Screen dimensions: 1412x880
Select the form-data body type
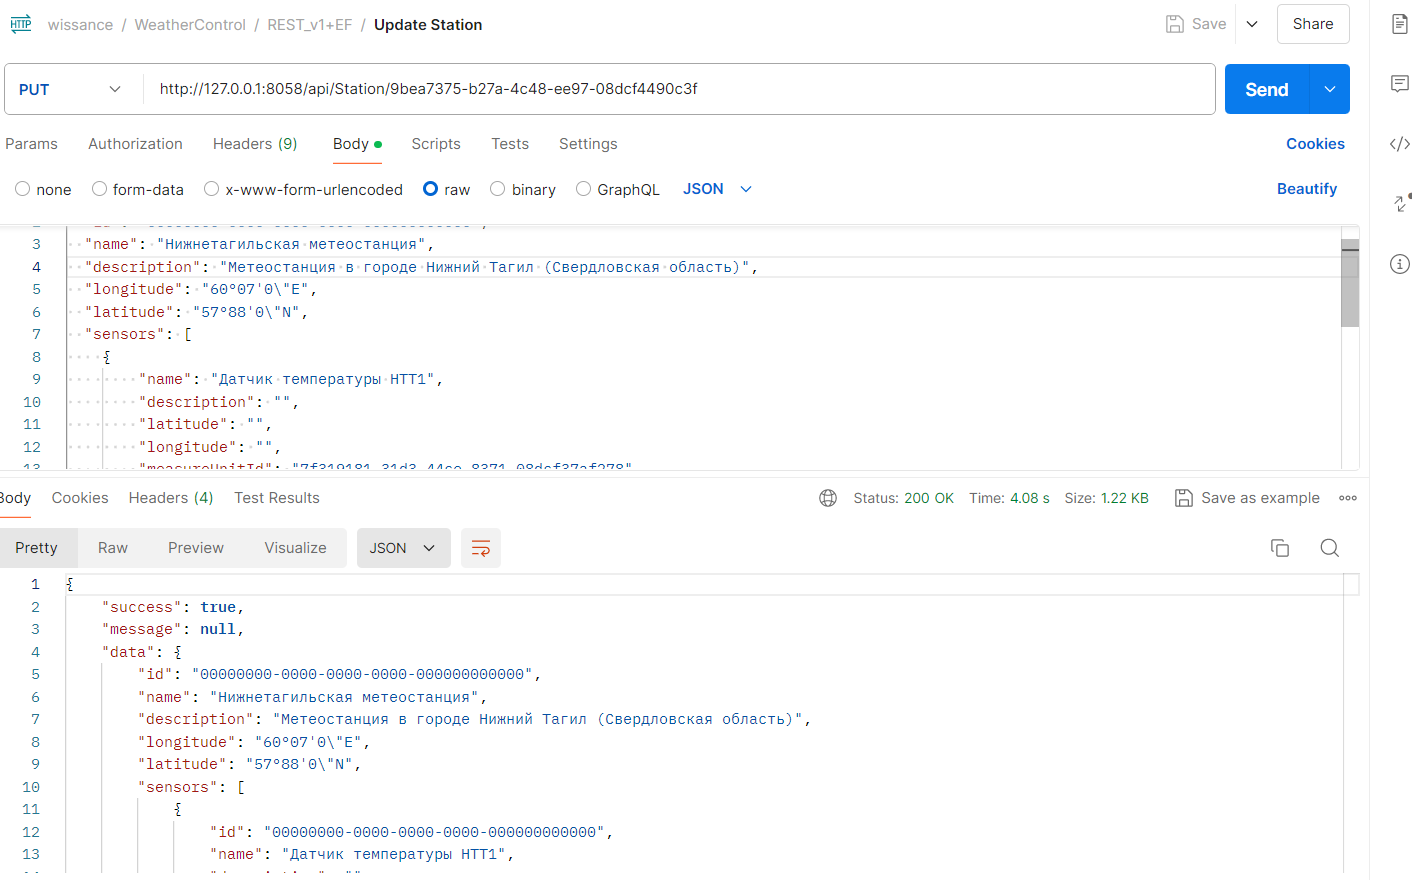pos(99,189)
